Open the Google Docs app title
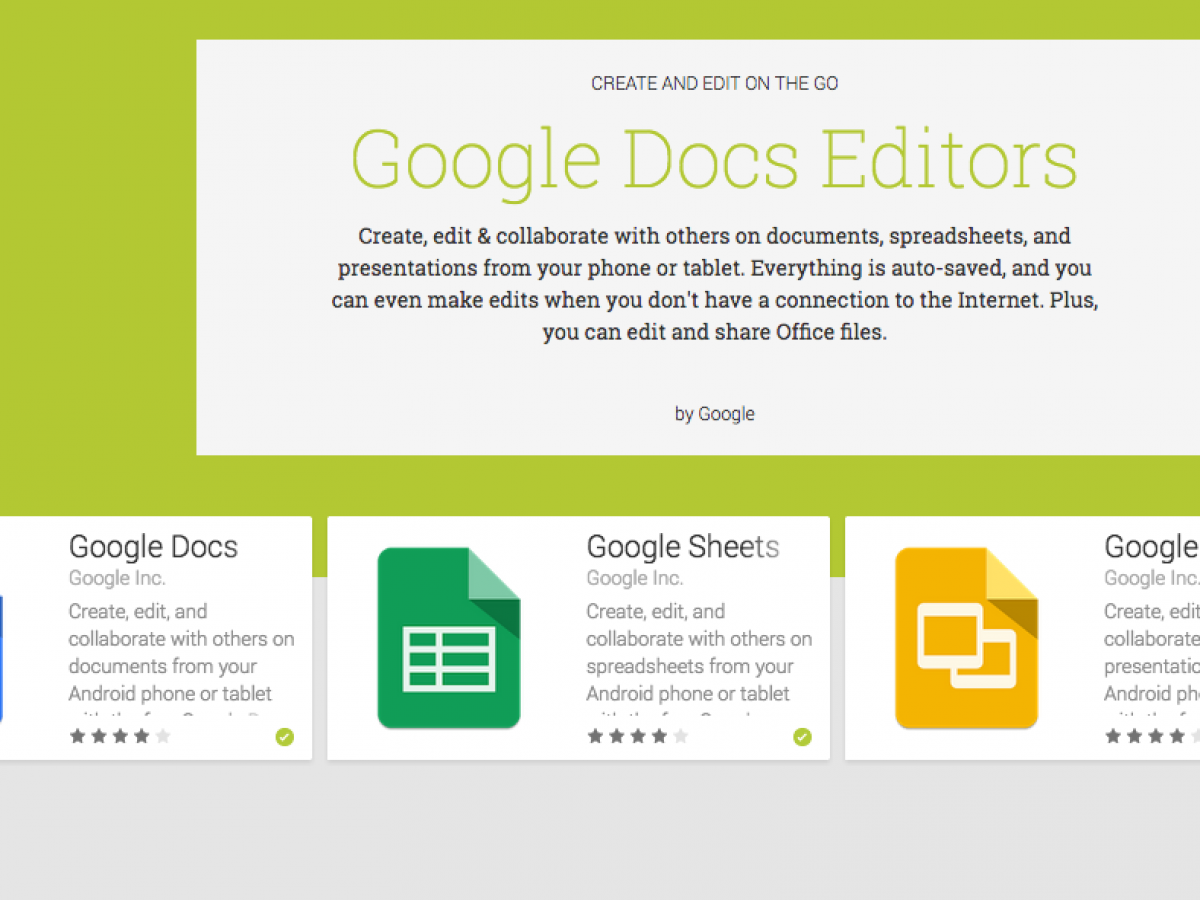1200x900 pixels. click(153, 547)
